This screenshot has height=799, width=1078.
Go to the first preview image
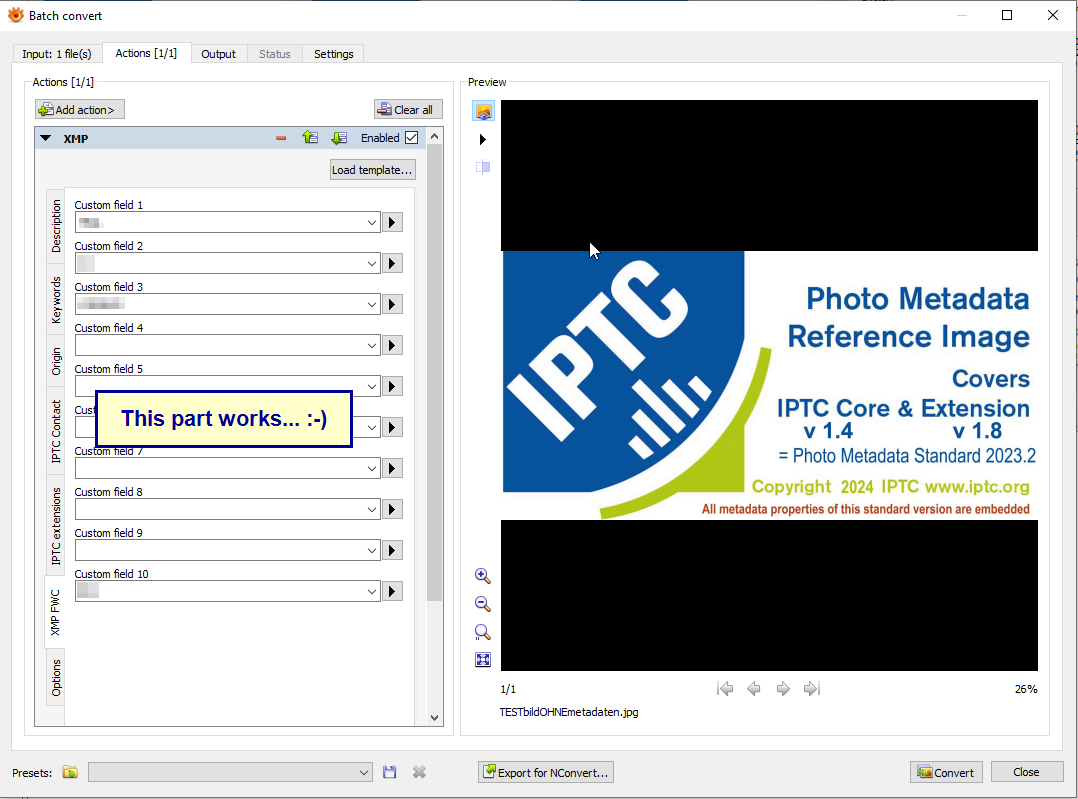725,688
